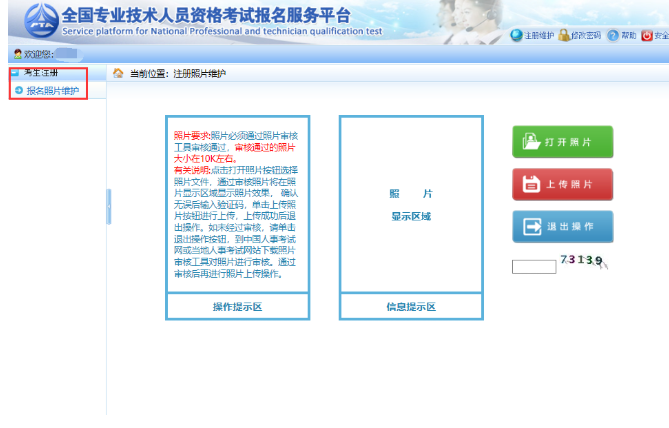
Task: Open the 报名照片维护 sidebar link
Action: click(x=52, y=91)
